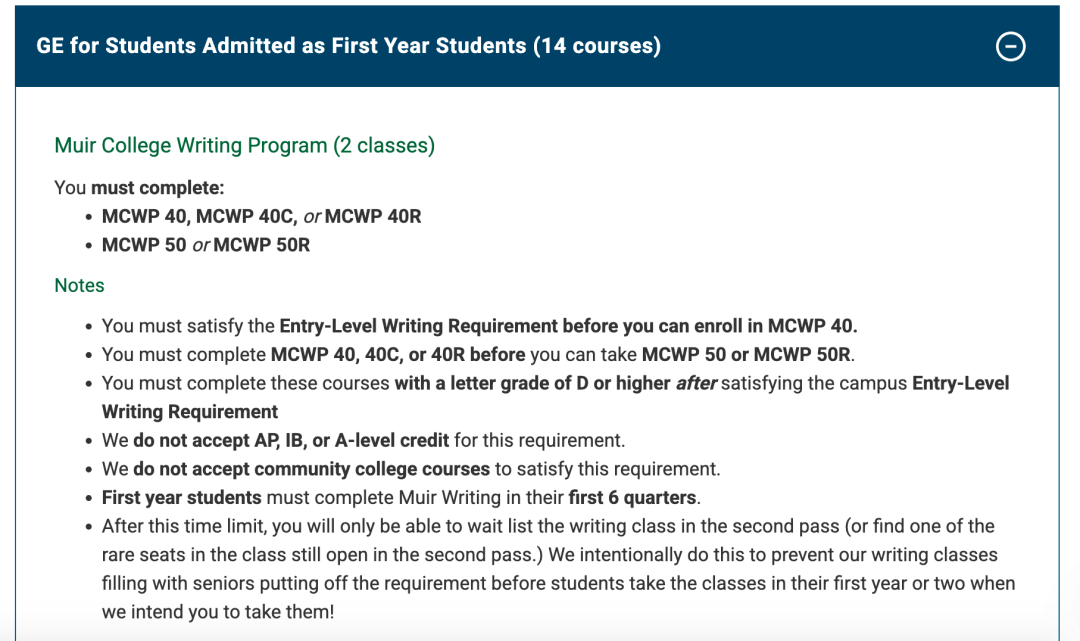Click the minus collapse icon in the header
1080x641 pixels.
(1011, 46)
